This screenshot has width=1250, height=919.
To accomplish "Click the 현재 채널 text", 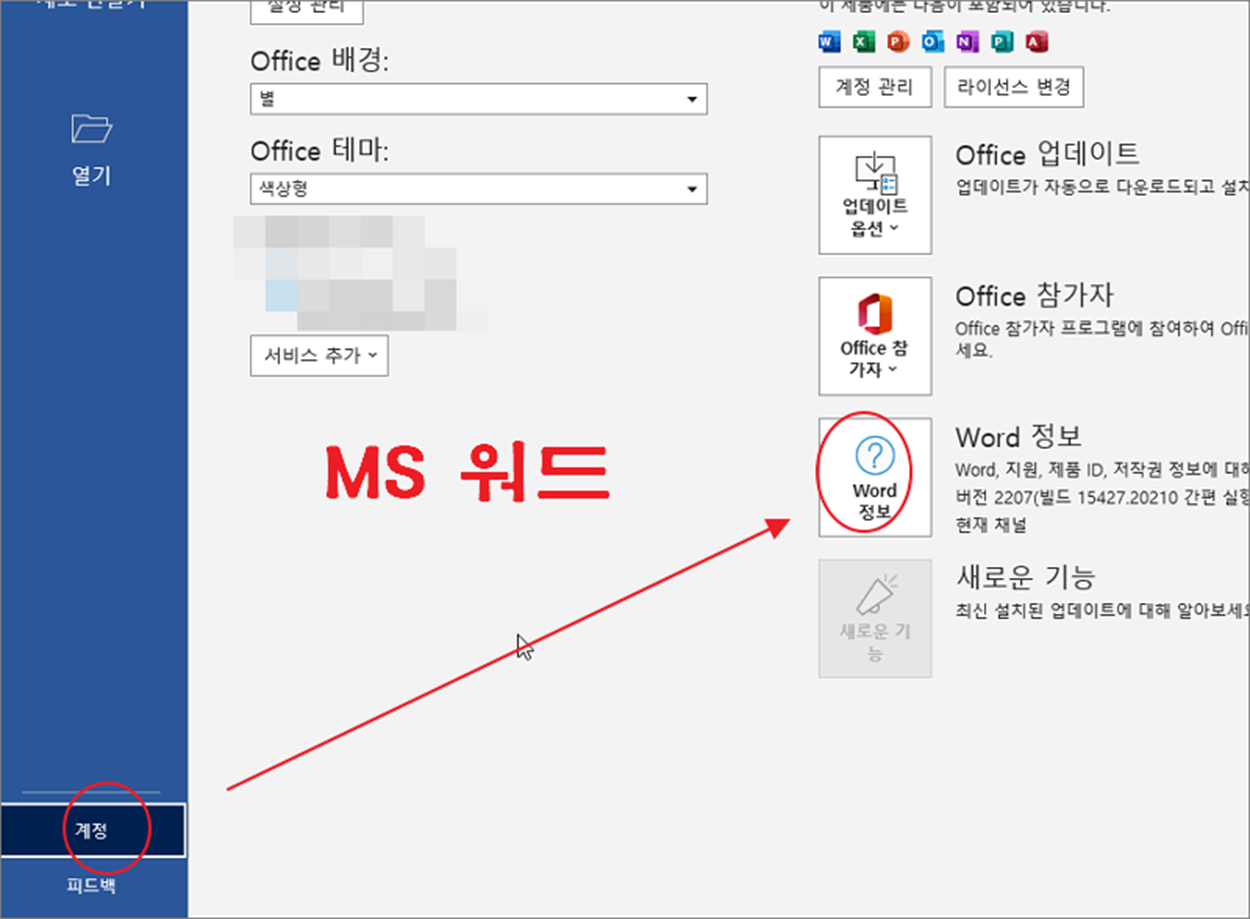I will pos(991,524).
